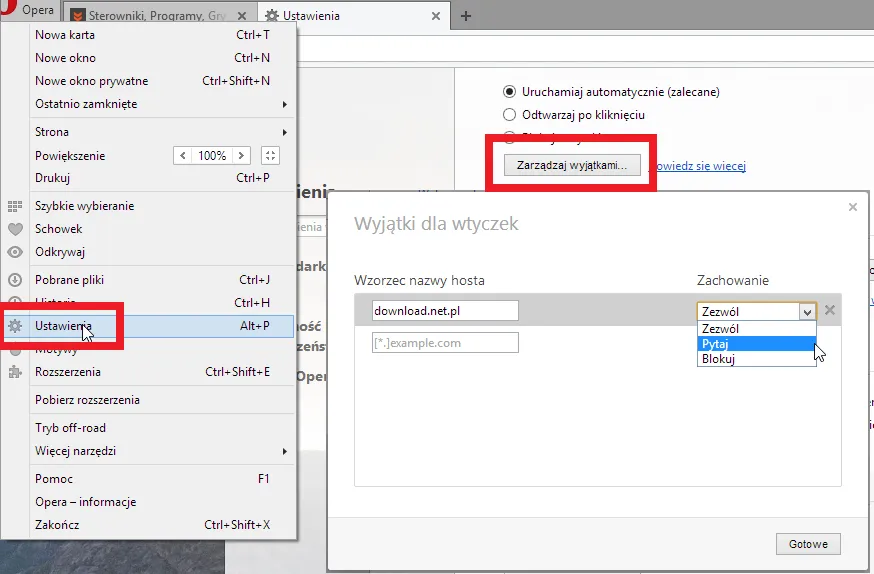Click the Pobrane pliki download icon

pos(15,280)
